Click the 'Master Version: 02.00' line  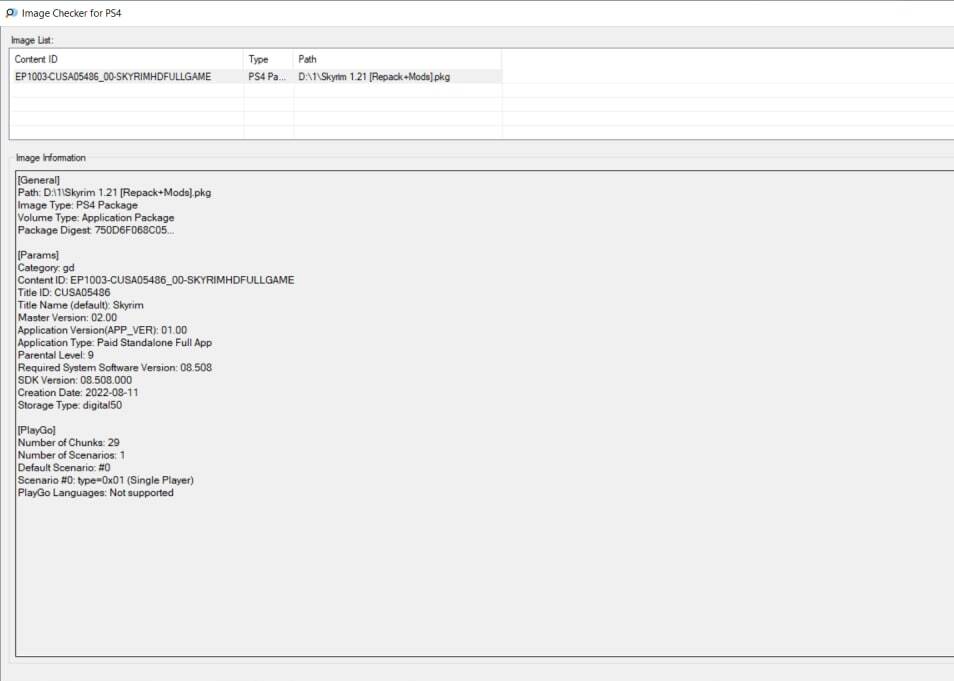pos(67,318)
